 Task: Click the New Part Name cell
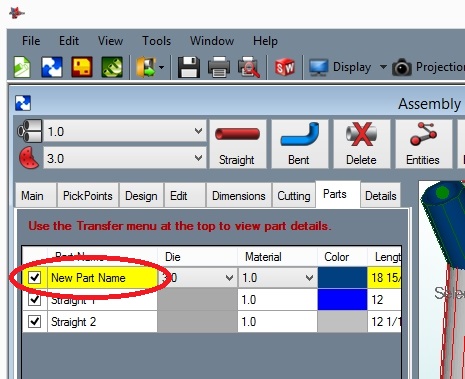coord(102,277)
